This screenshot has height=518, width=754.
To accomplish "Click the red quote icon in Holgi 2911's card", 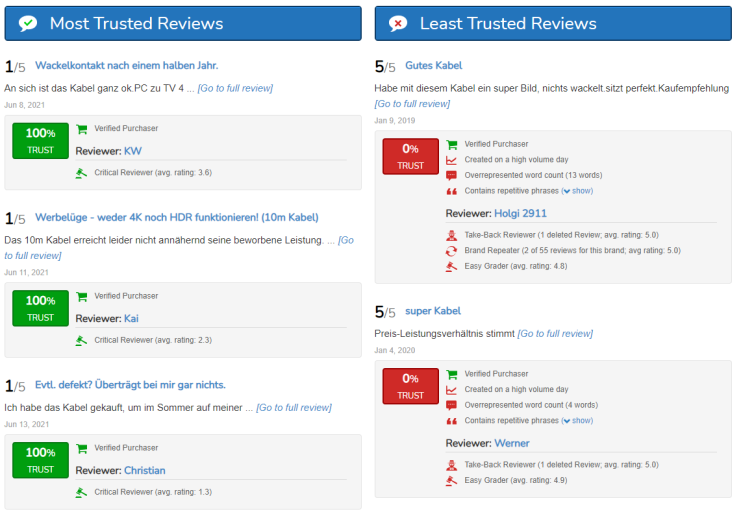I will click(x=451, y=191).
